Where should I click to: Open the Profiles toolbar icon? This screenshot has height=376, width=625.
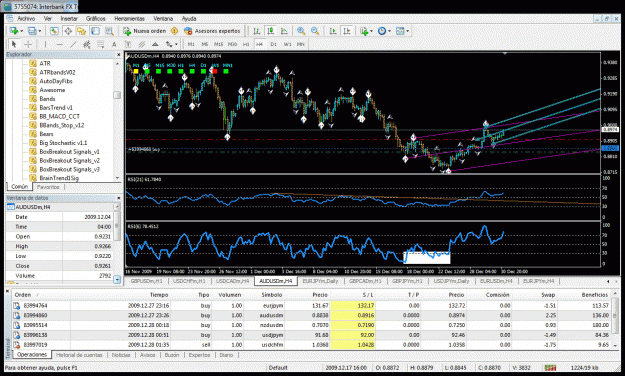31,31
